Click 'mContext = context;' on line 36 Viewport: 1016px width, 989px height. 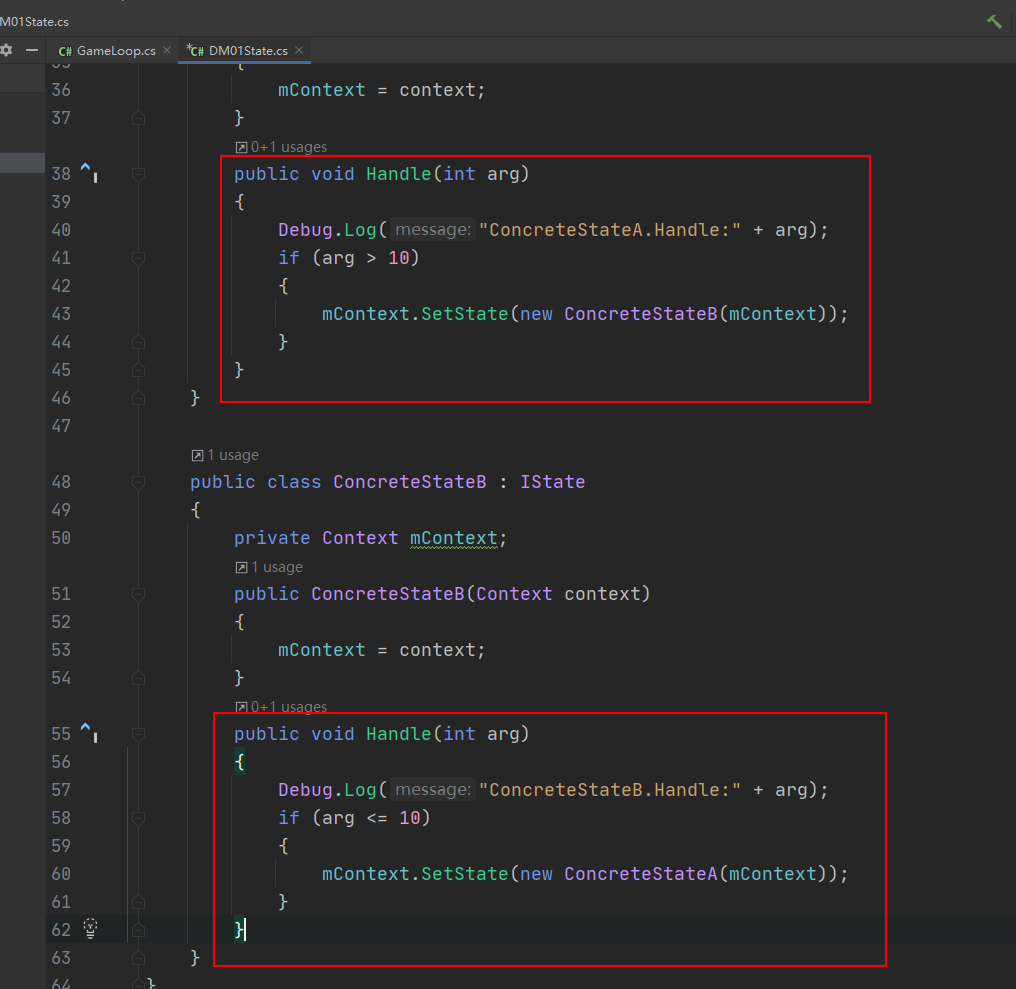click(x=381, y=90)
